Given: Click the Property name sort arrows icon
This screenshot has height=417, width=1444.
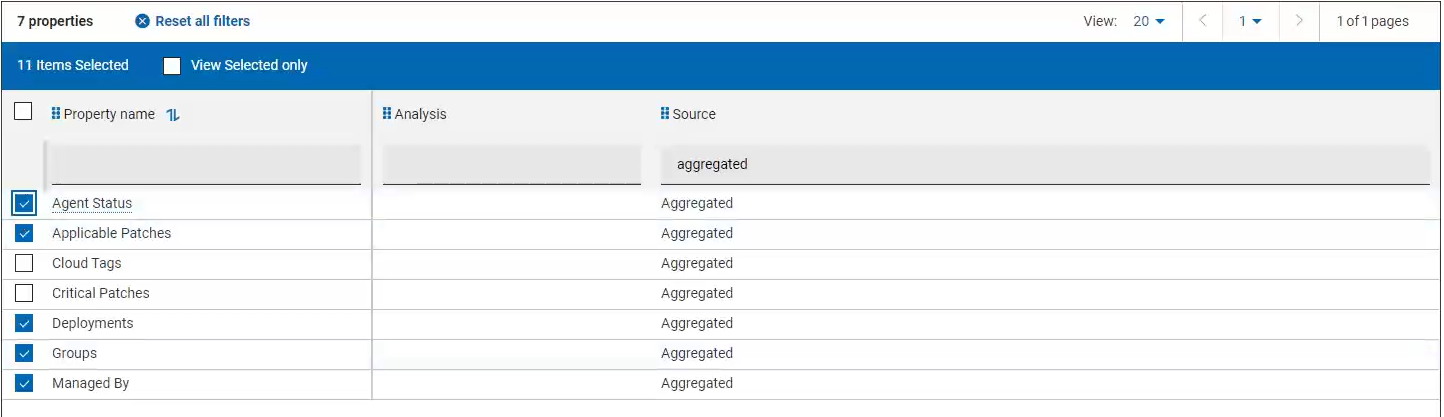Looking at the screenshot, I should click(173, 114).
